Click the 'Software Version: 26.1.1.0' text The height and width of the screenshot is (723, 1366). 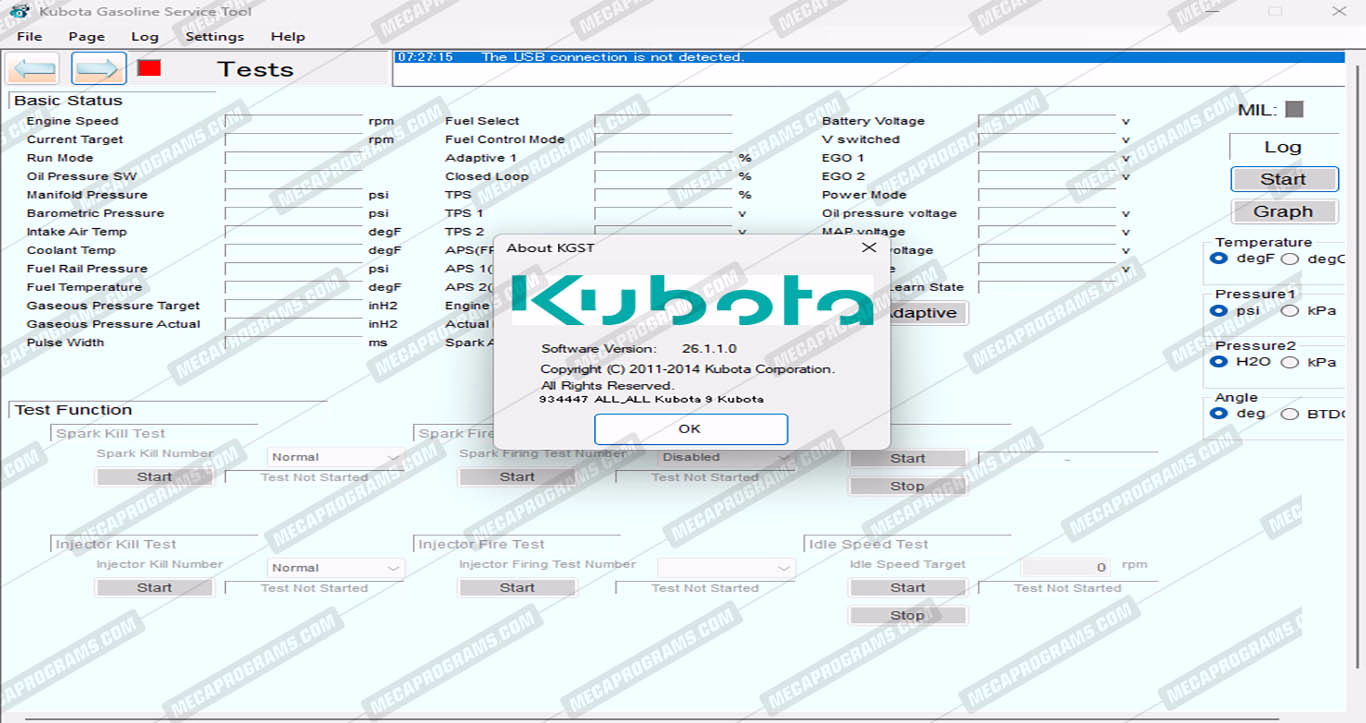pyautogui.click(x=639, y=349)
